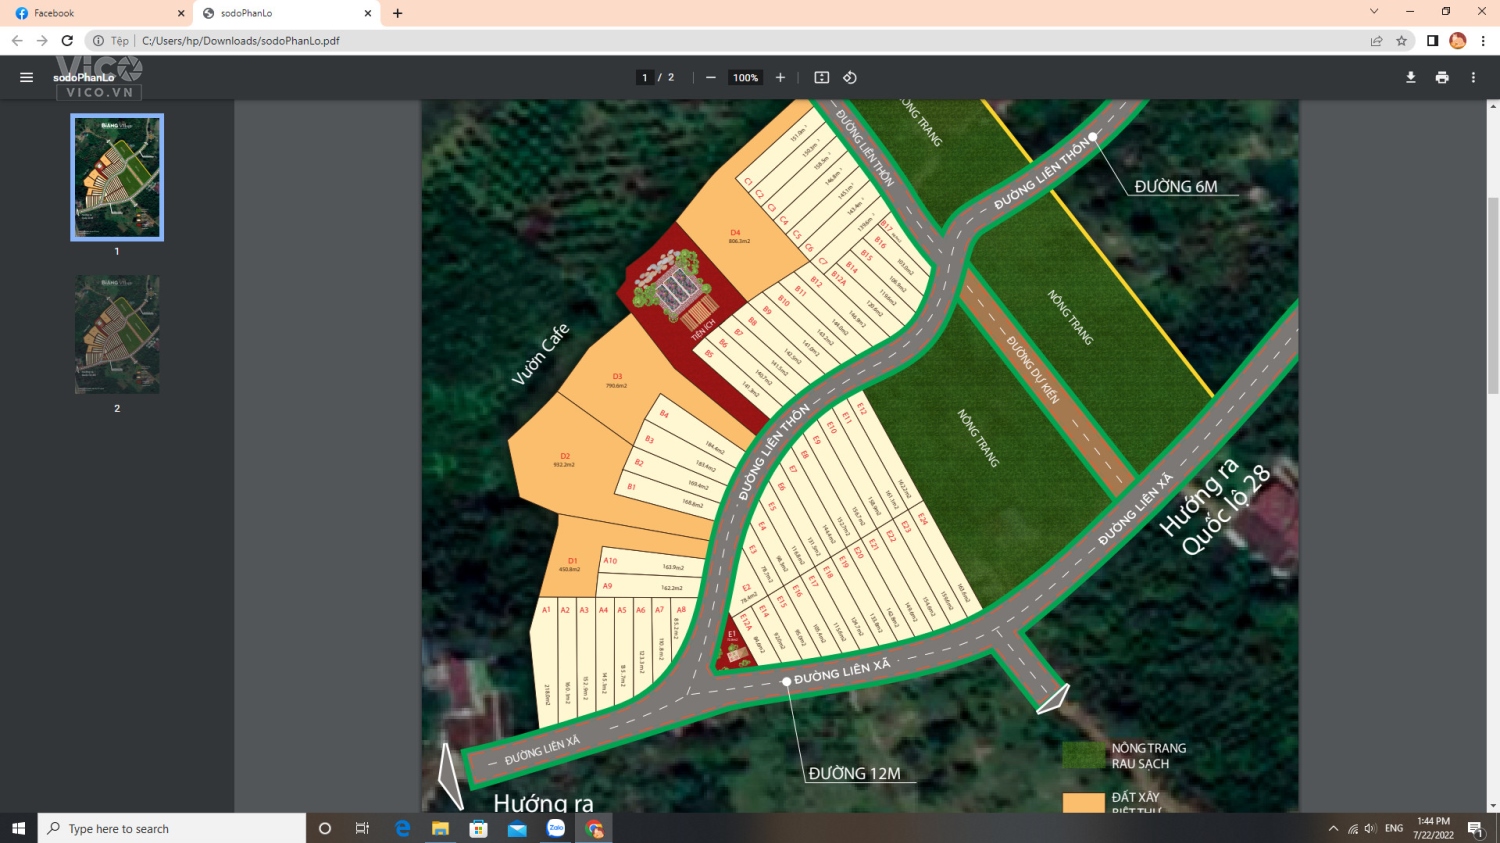The height and width of the screenshot is (843, 1500).
Task: Edit the 100% zoom level field
Action: (745, 77)
